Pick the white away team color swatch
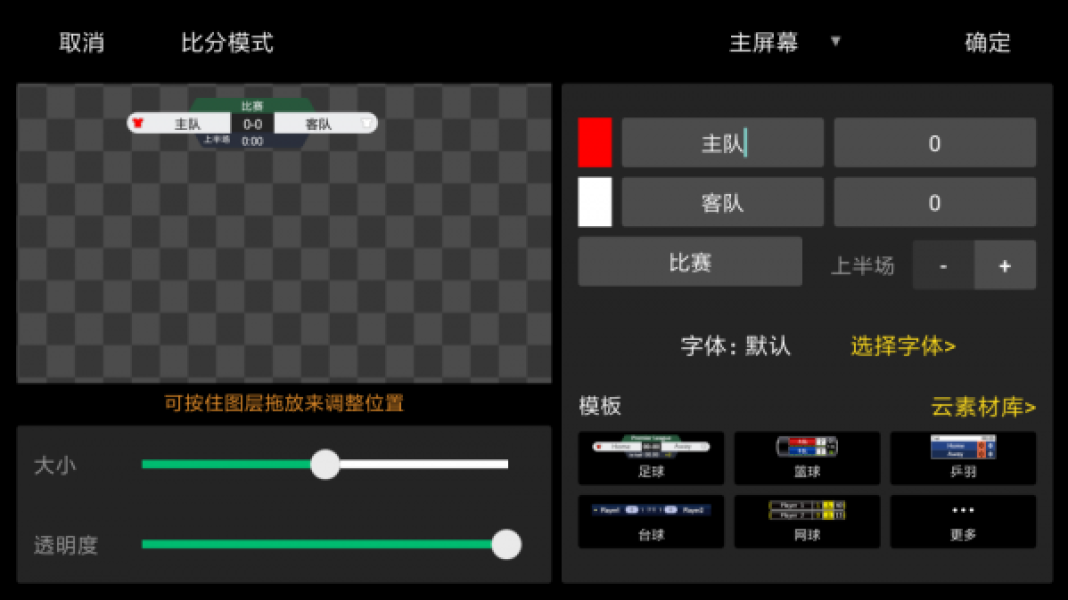Screen dimensions: 1068x600 [595, 202]
